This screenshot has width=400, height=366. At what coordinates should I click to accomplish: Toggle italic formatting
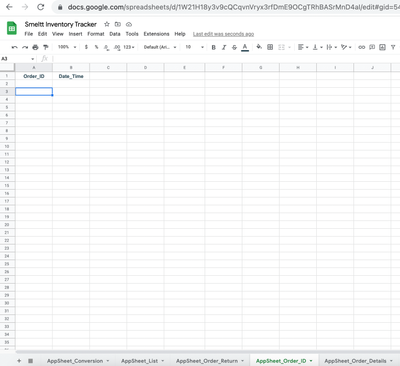pos(224,47)
